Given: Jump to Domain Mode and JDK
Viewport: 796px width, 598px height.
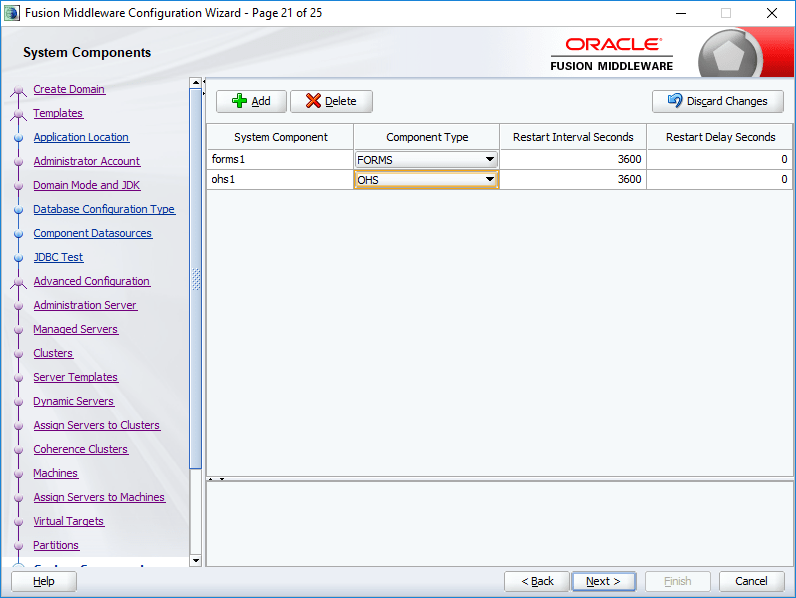Looking at the screenshot, I should click(x=86, y=185).
